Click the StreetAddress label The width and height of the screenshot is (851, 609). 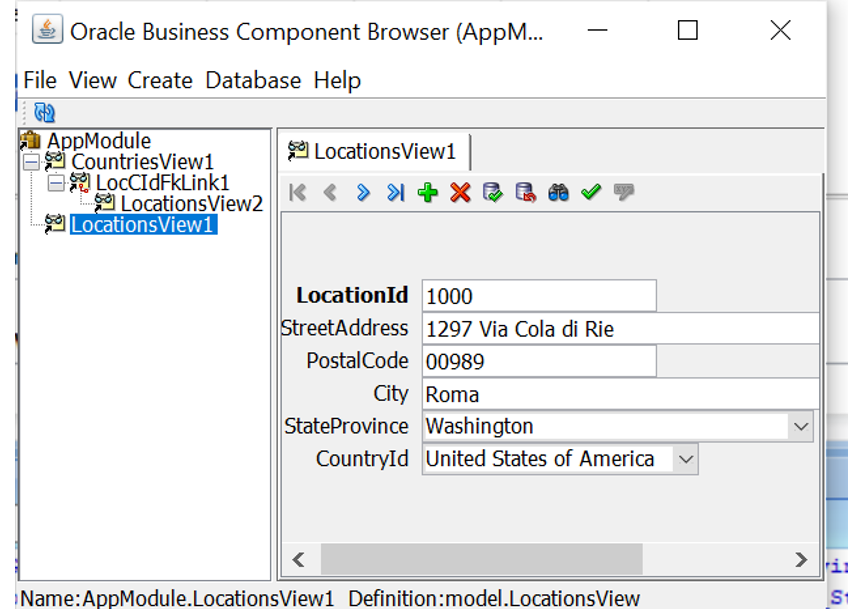click(x=344, y=328)
